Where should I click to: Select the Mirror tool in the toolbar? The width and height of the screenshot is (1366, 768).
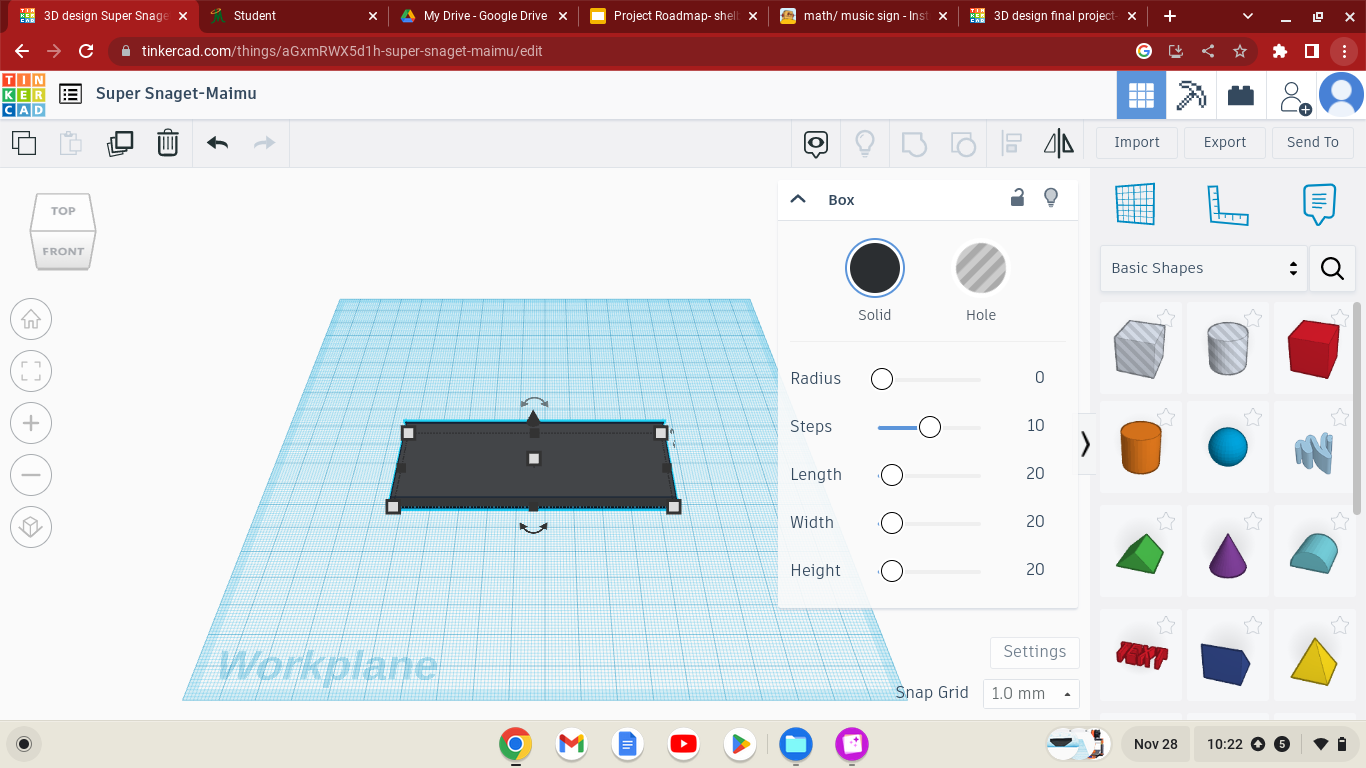(x=1057, y=143)
